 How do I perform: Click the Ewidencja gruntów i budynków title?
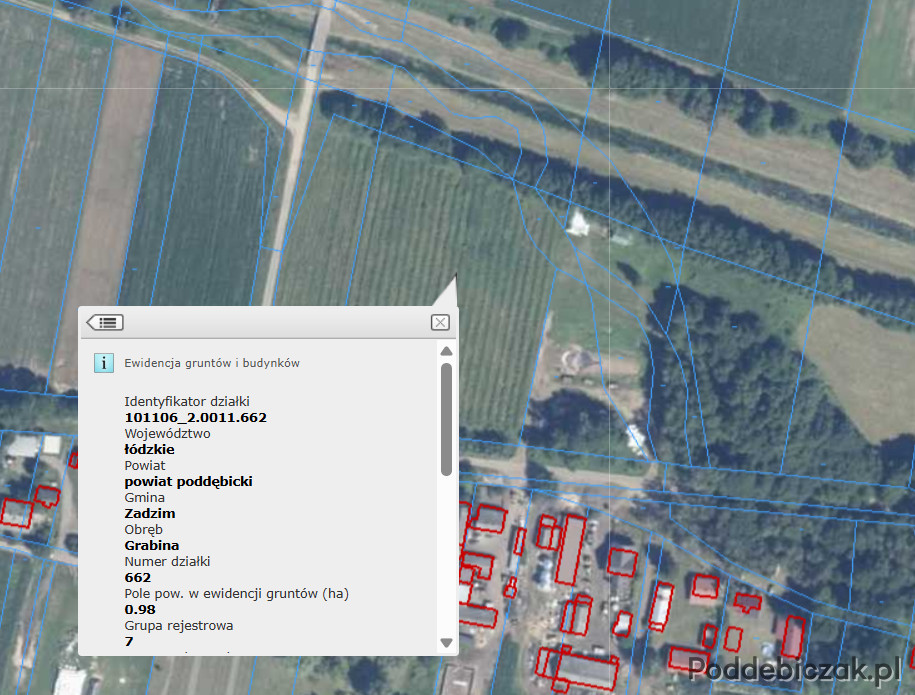(212, 363)
